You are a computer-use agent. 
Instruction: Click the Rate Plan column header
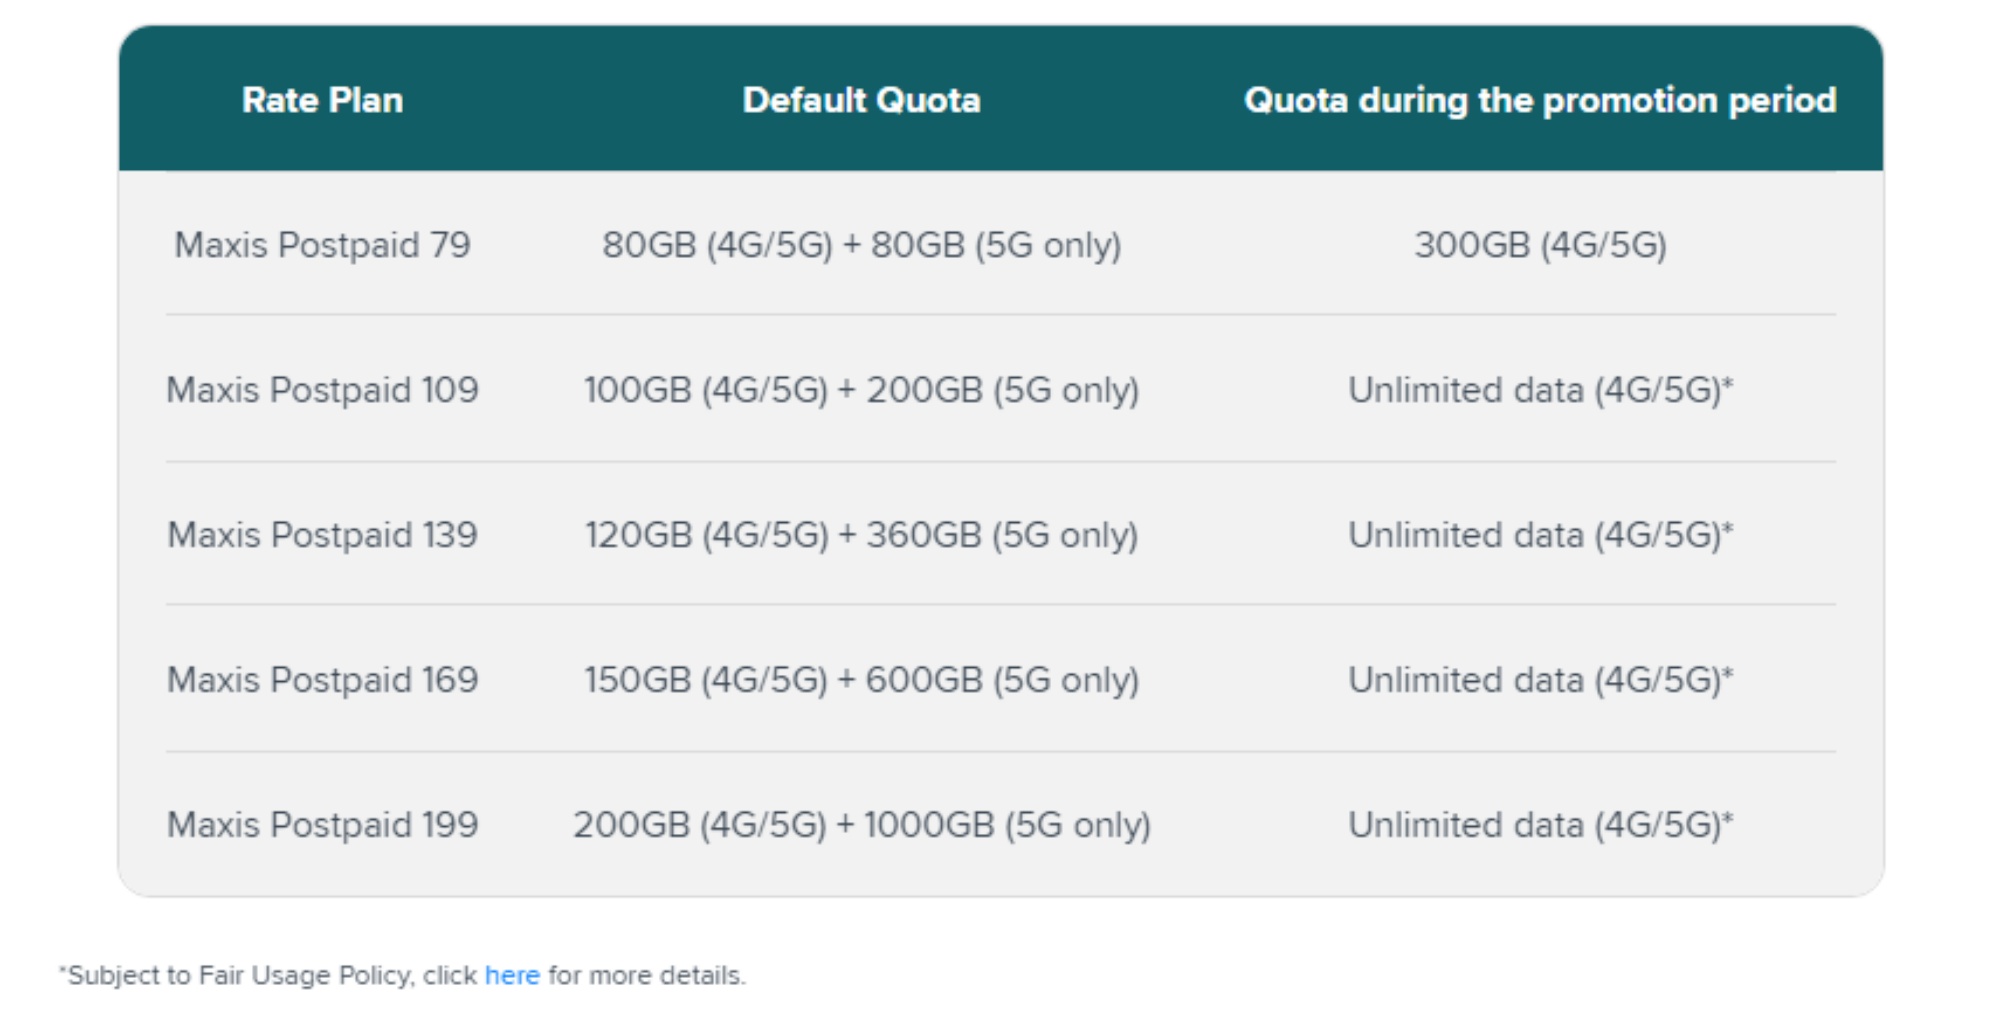(x=322, y=100)
